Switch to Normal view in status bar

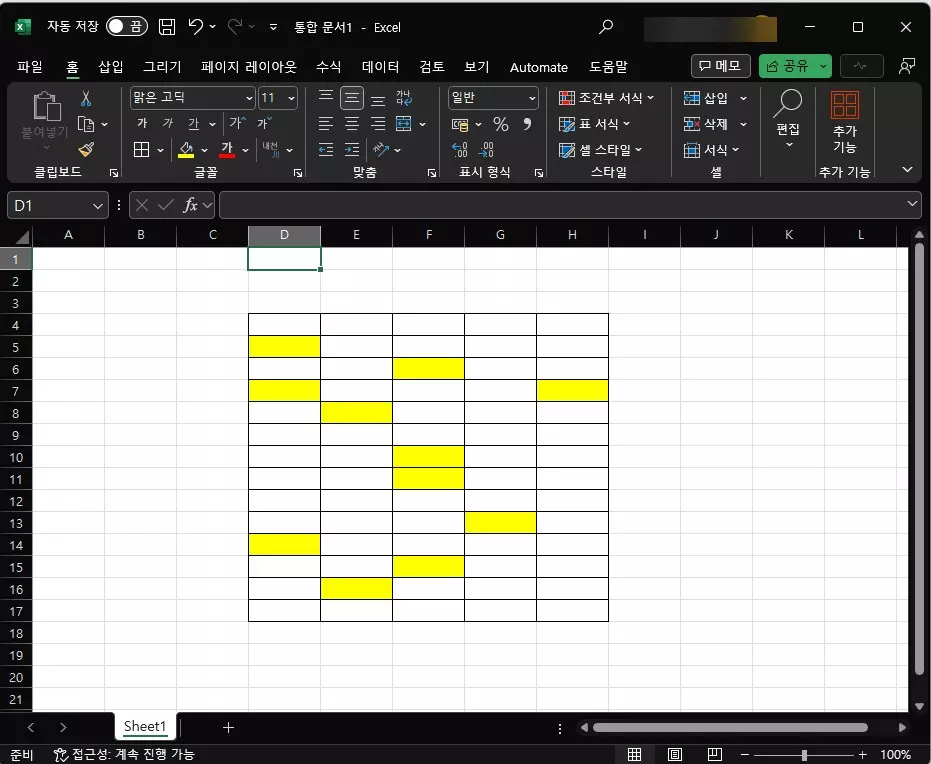[x=634, y=755]
